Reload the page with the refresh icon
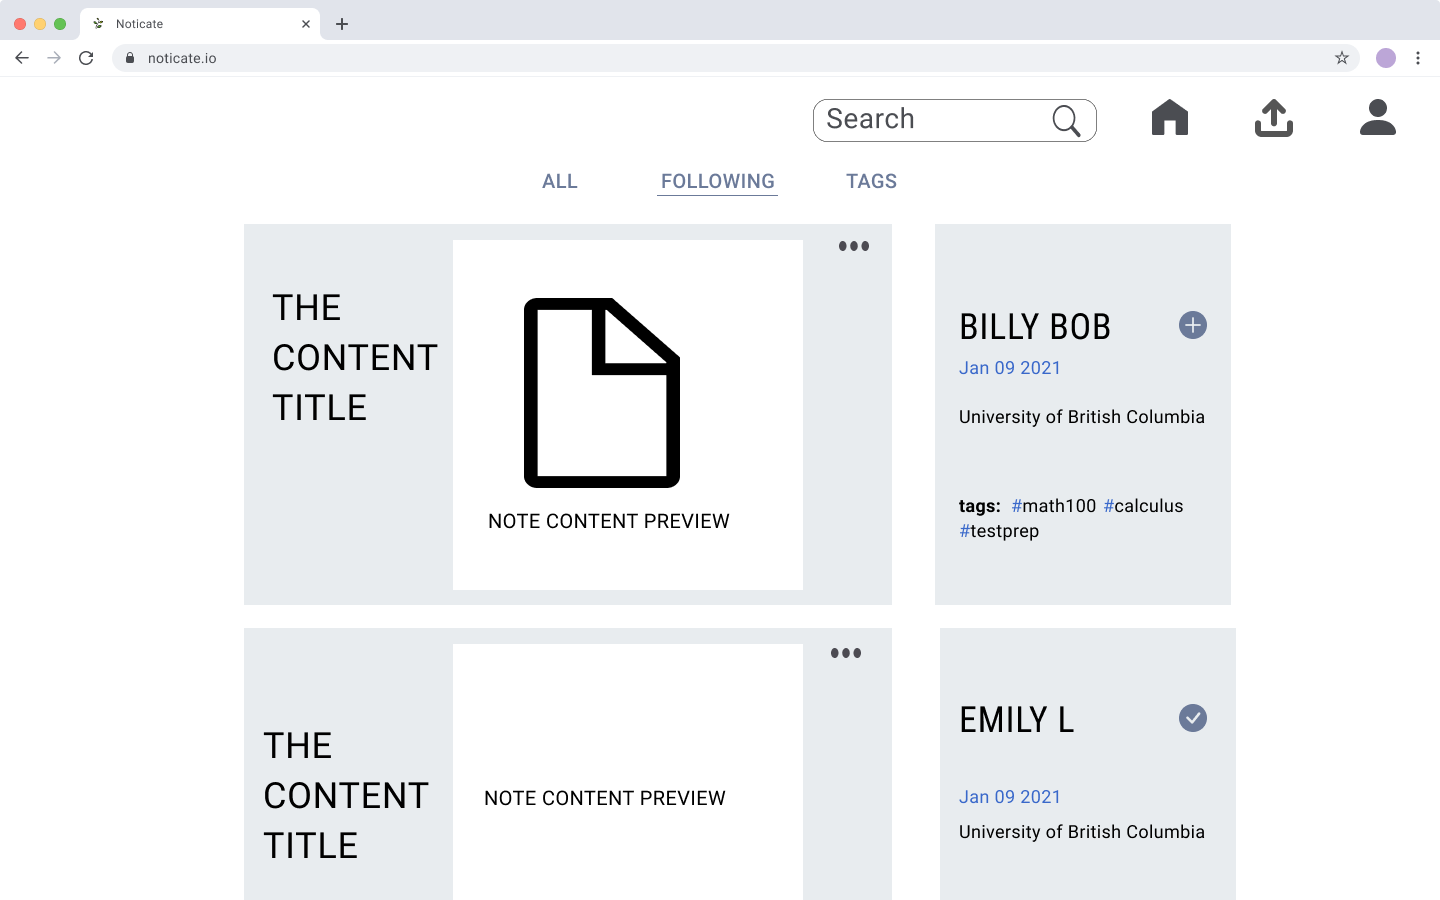The width and height of the screenshot is (1440, 900). tap(86, 58)
